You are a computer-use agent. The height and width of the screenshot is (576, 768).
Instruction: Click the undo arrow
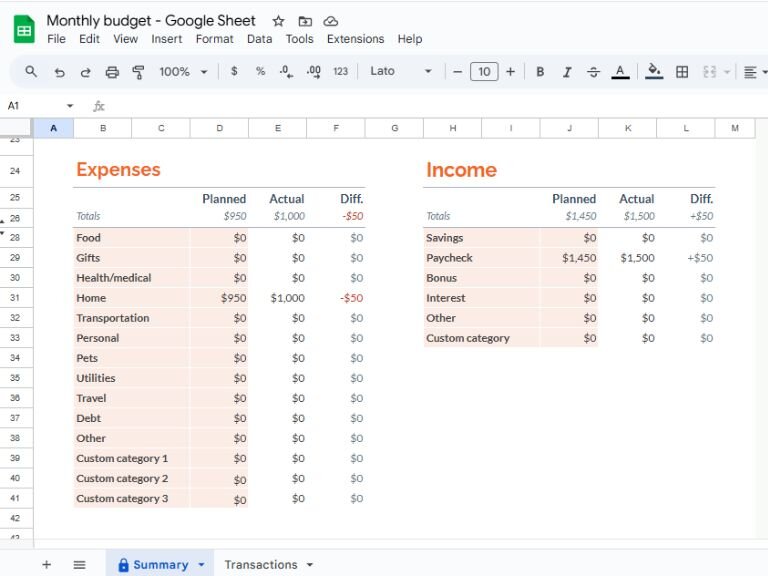tap(59, 72)
